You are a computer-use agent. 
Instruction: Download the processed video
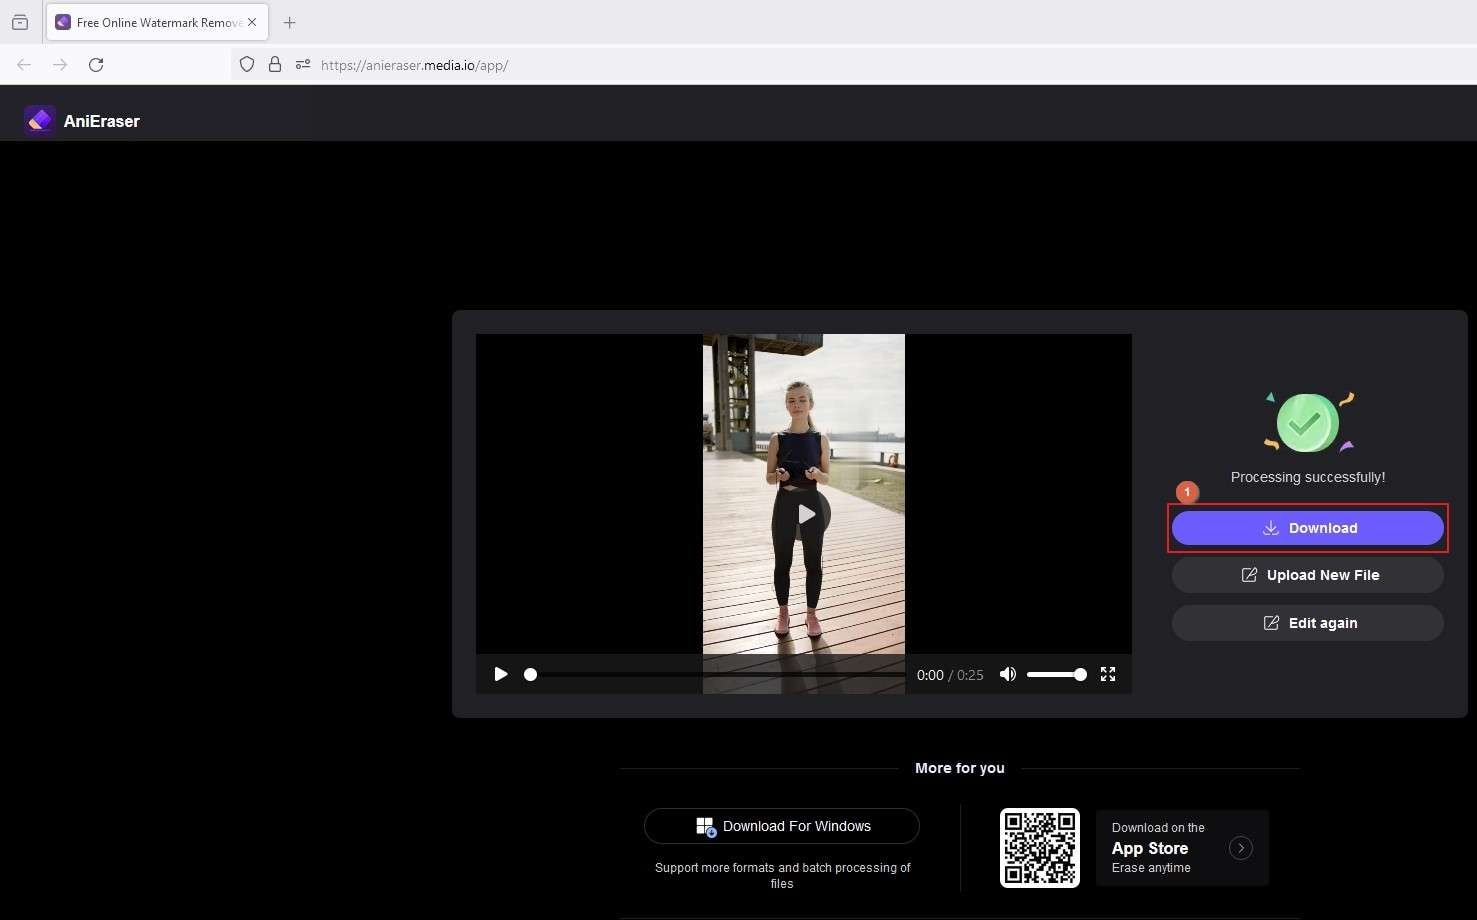[x=1307, y=528]
